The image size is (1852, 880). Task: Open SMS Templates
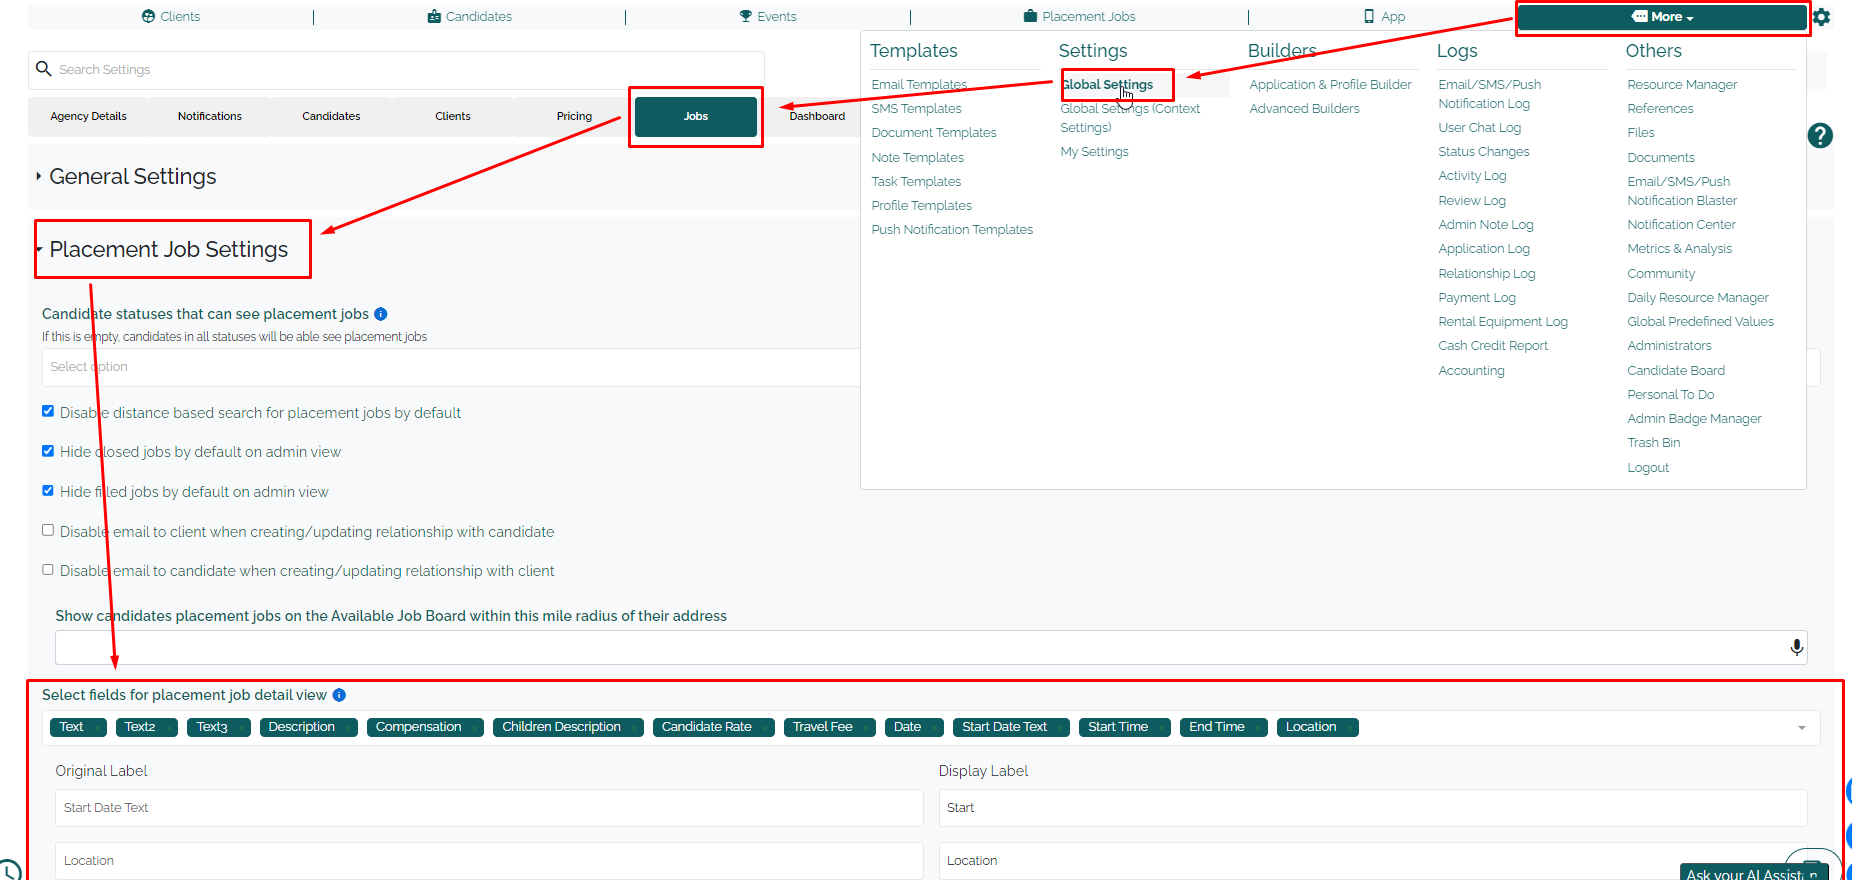pos(916,109)
